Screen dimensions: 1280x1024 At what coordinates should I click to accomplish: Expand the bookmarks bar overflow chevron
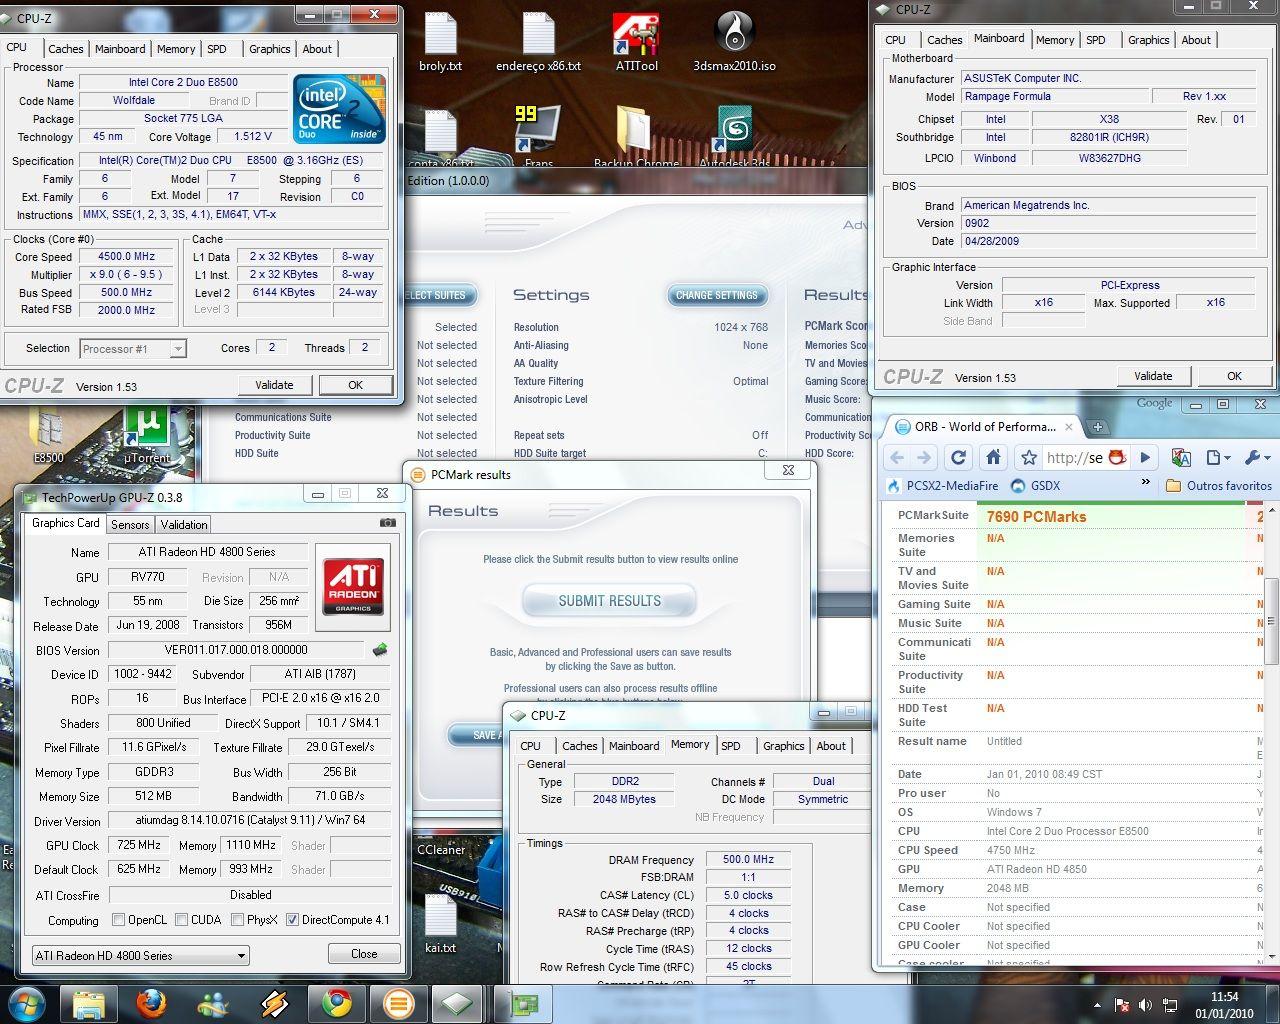(x=1145, y=482)
